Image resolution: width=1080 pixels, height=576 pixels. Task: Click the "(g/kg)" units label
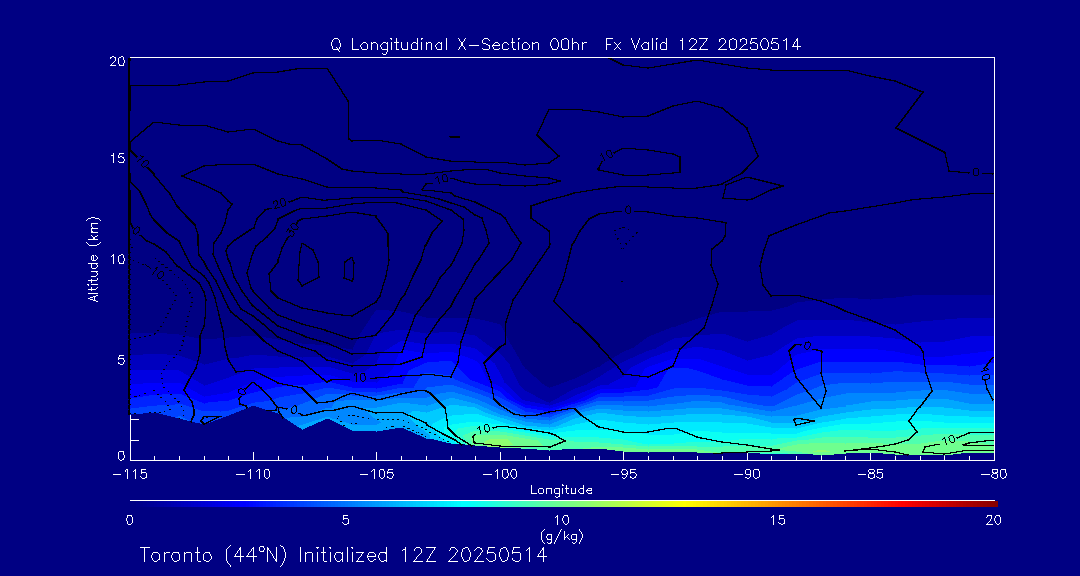point(561,536)
